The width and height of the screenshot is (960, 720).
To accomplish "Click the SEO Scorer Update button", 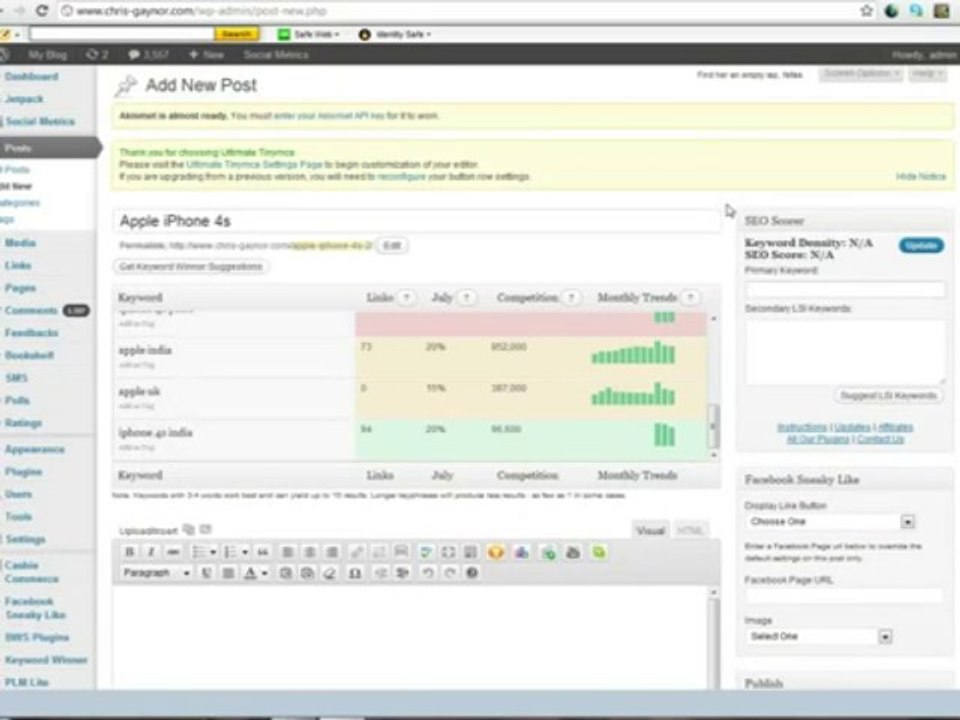I will (921, 246).
